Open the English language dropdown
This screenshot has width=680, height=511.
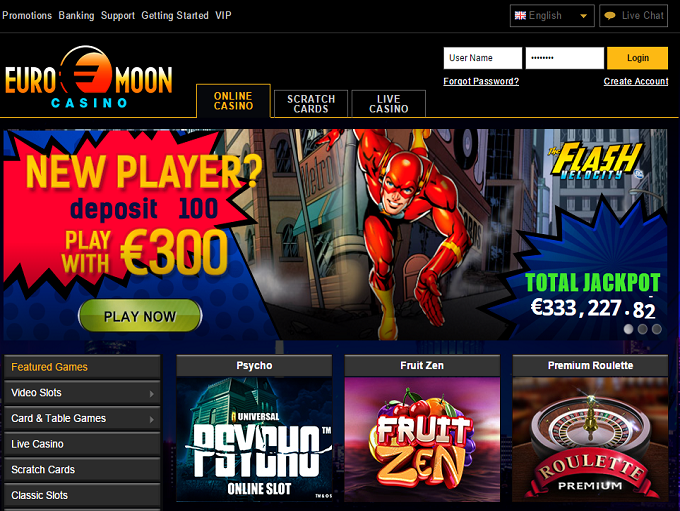point(552,16)
